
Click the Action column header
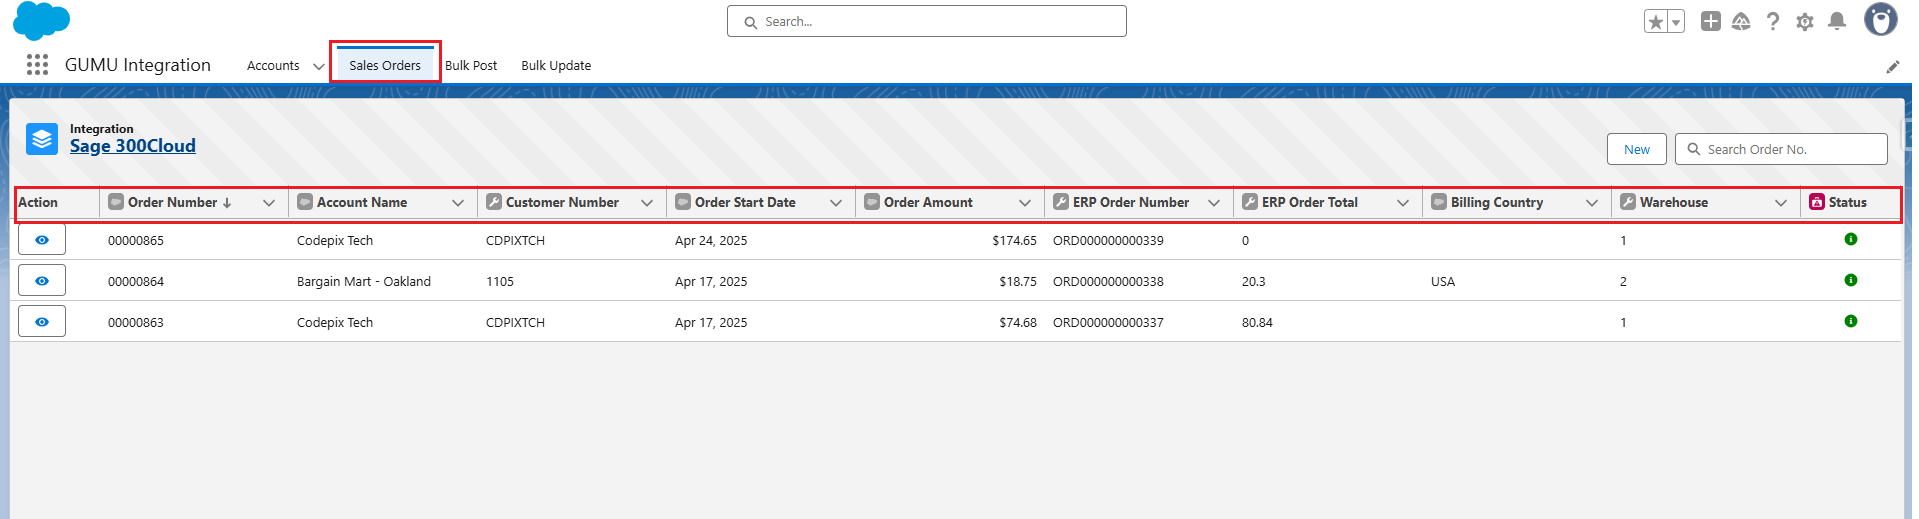pos(38,202)
